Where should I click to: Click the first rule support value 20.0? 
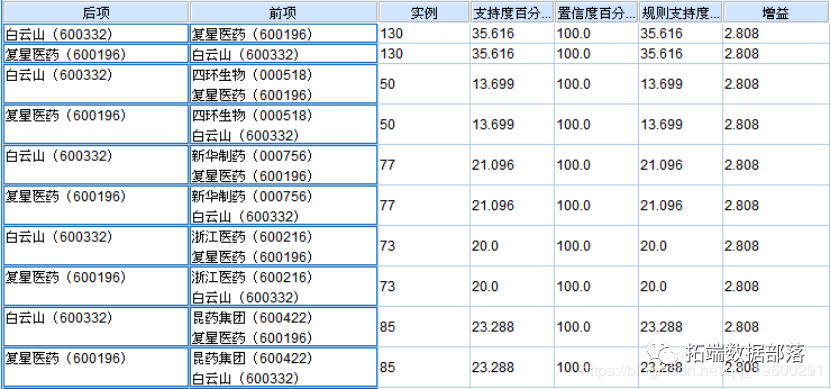pyautogui.click(x=653, y=246)
